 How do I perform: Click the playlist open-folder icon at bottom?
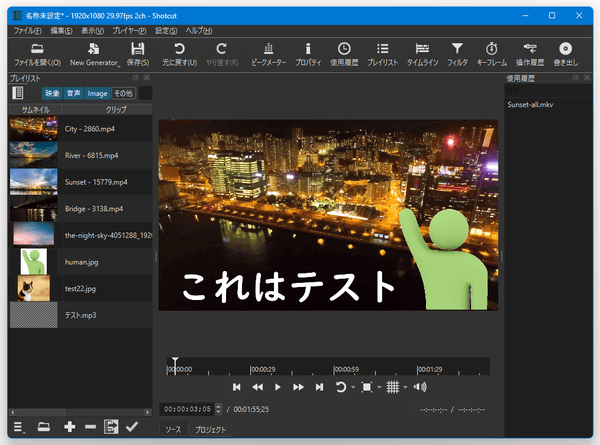tap(44, 427)
